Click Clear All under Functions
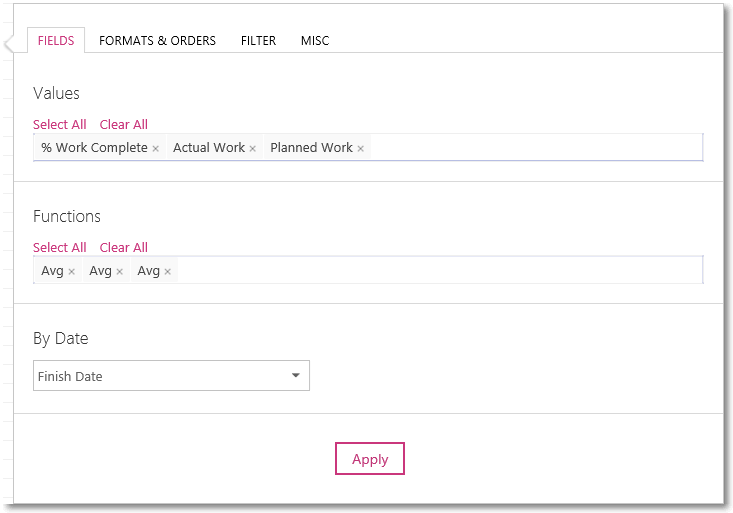 (x=123, y=247)
